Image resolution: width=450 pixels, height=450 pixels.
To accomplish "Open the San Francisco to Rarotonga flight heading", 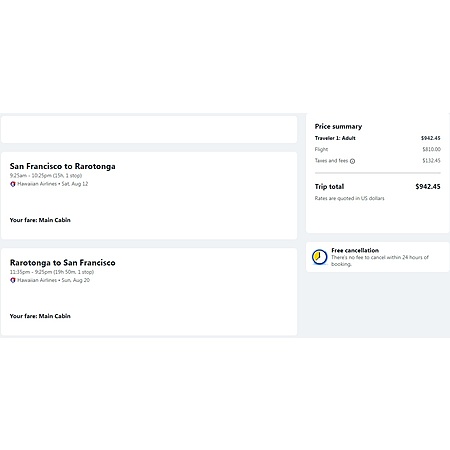I will pyautogui.click(x=63, y=166).
